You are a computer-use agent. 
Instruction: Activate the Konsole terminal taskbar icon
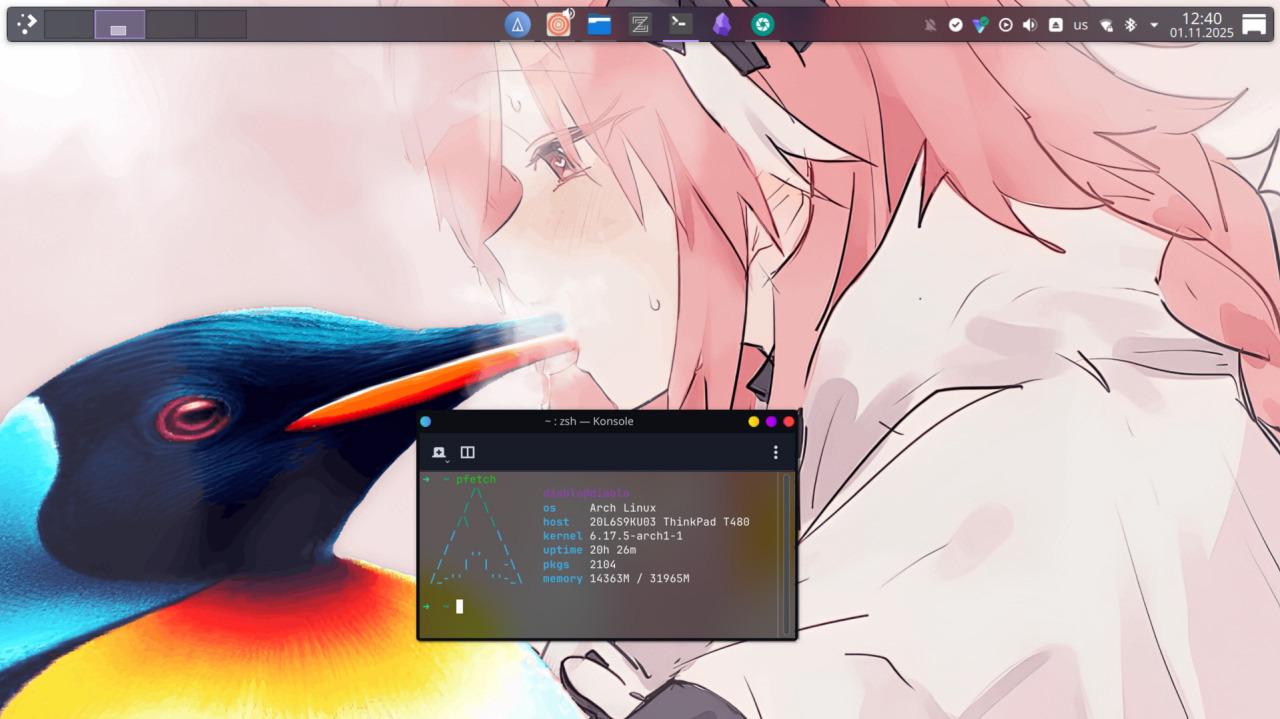click(x=681, y=24)
